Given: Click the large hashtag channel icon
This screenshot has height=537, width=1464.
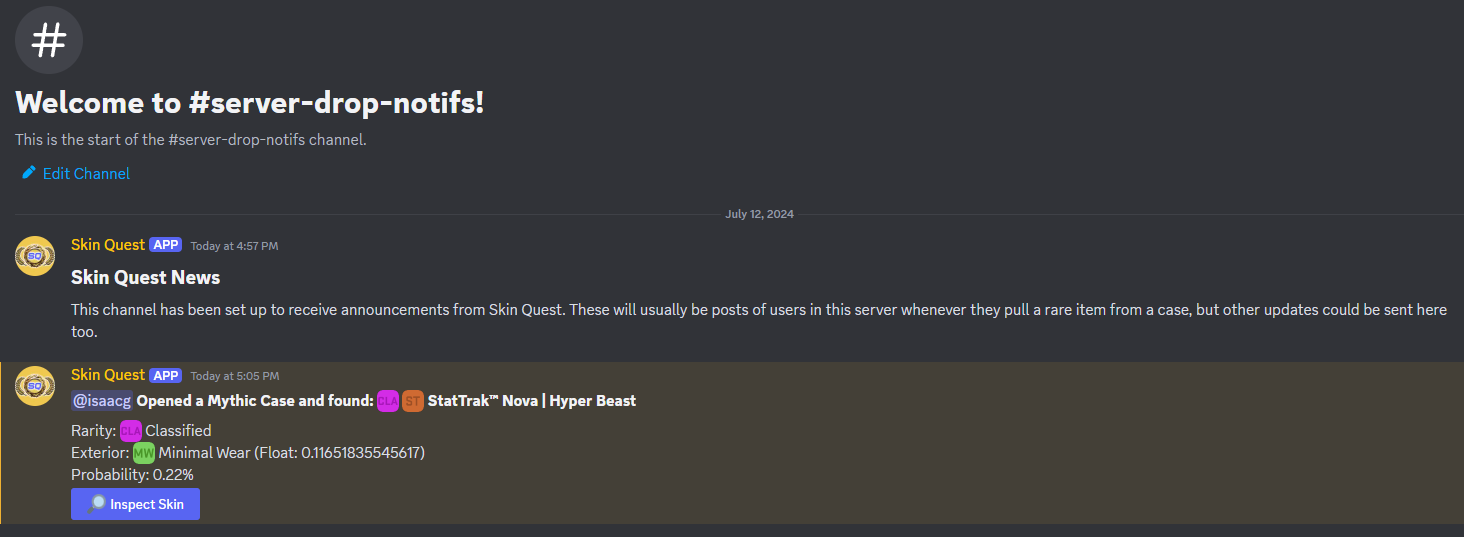Looking at the screenshot, I should 49,40.
